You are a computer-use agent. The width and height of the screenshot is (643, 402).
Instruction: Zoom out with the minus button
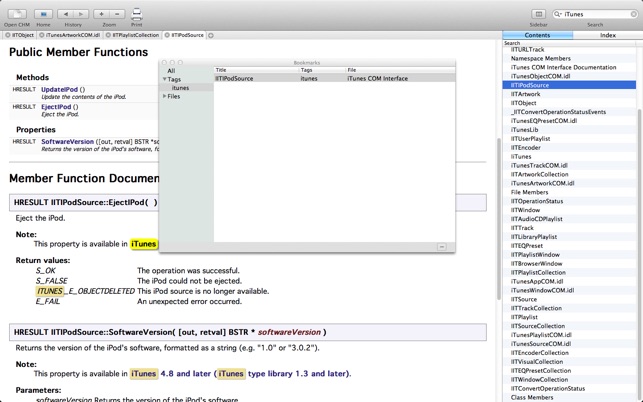click(117, 14)
